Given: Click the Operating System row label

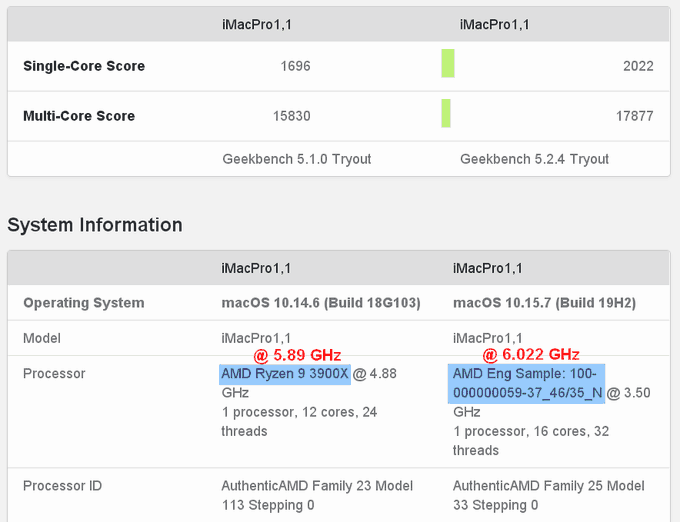Looking at the screenshot, I should click(x=84, y=303).
